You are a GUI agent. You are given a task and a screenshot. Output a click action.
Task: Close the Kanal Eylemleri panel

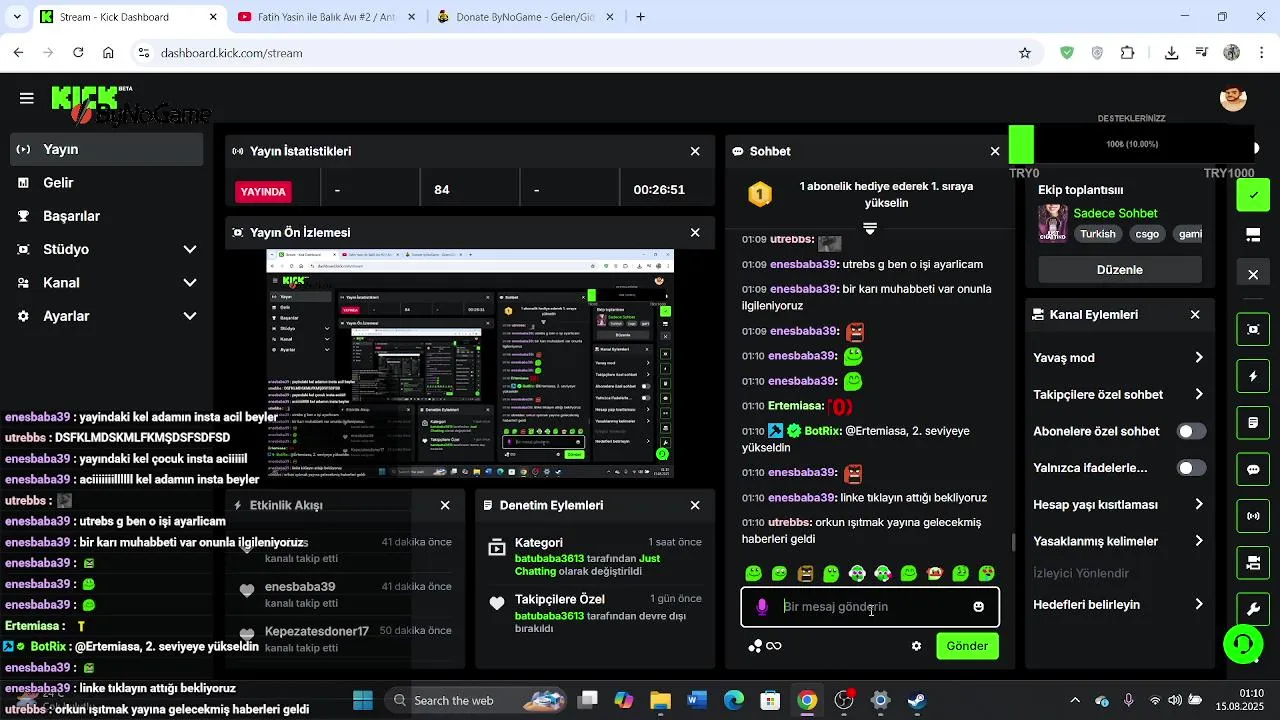coord(1195,314)
